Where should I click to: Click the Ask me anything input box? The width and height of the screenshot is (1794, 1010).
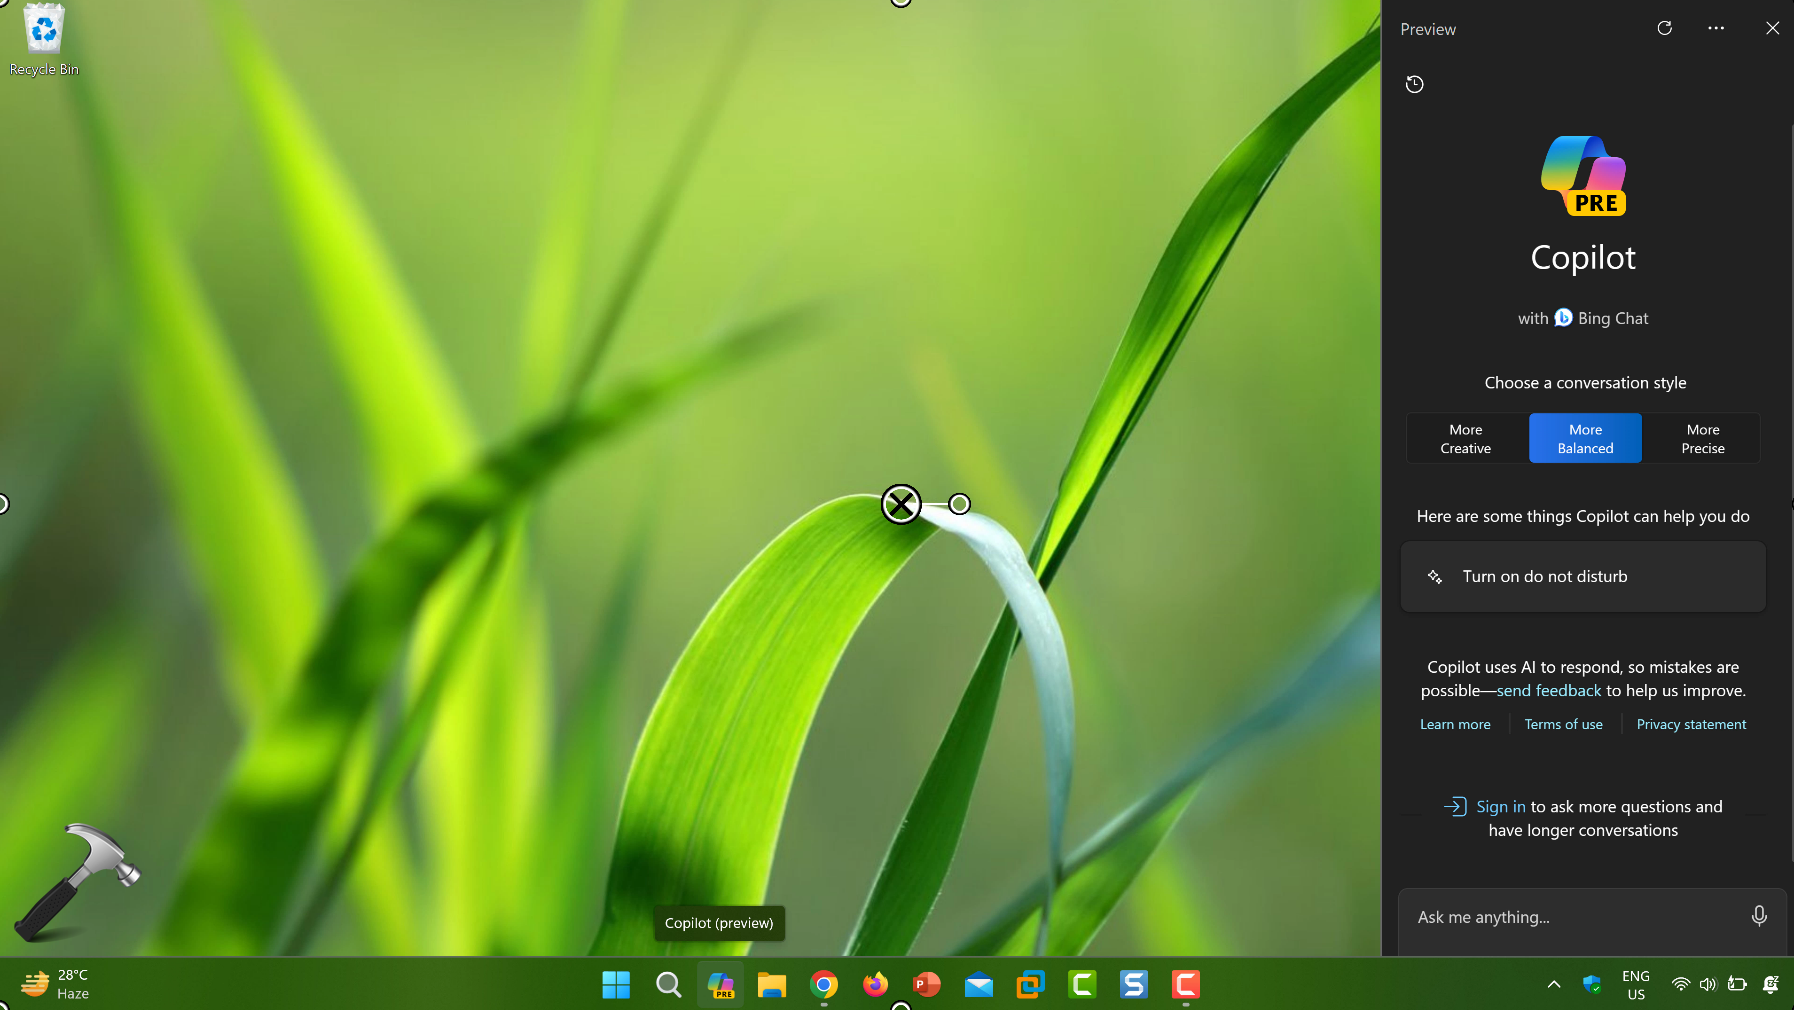(x=1575, y=917)
